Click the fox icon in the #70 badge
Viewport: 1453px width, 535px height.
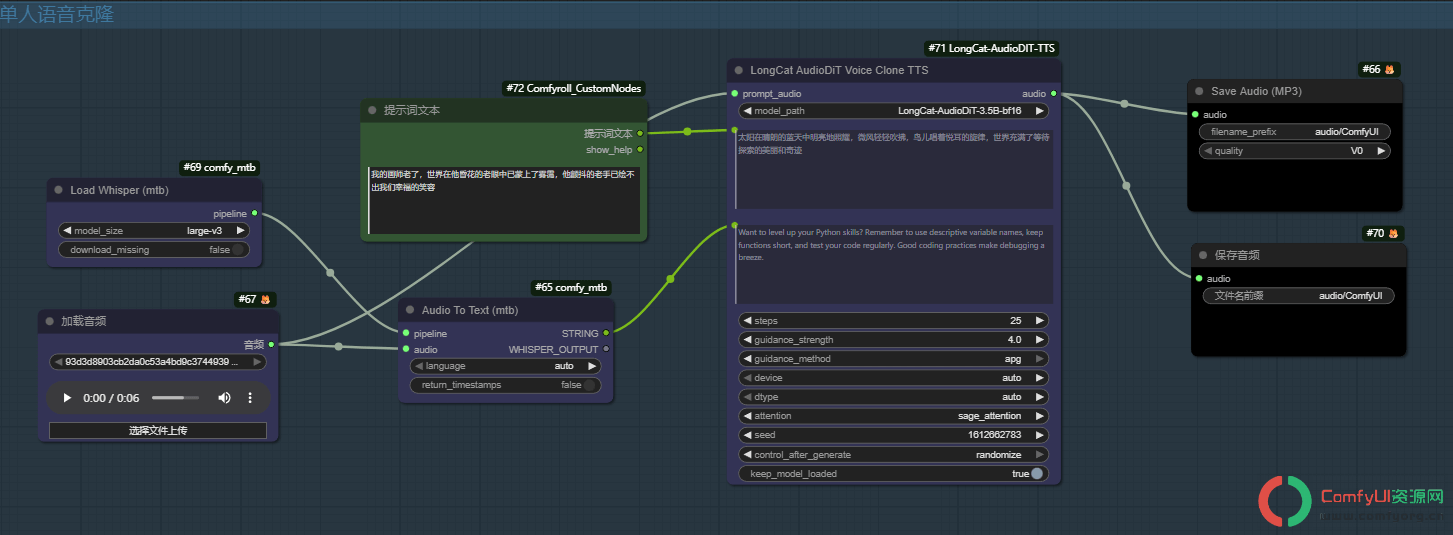click(x=1393, y=233)
